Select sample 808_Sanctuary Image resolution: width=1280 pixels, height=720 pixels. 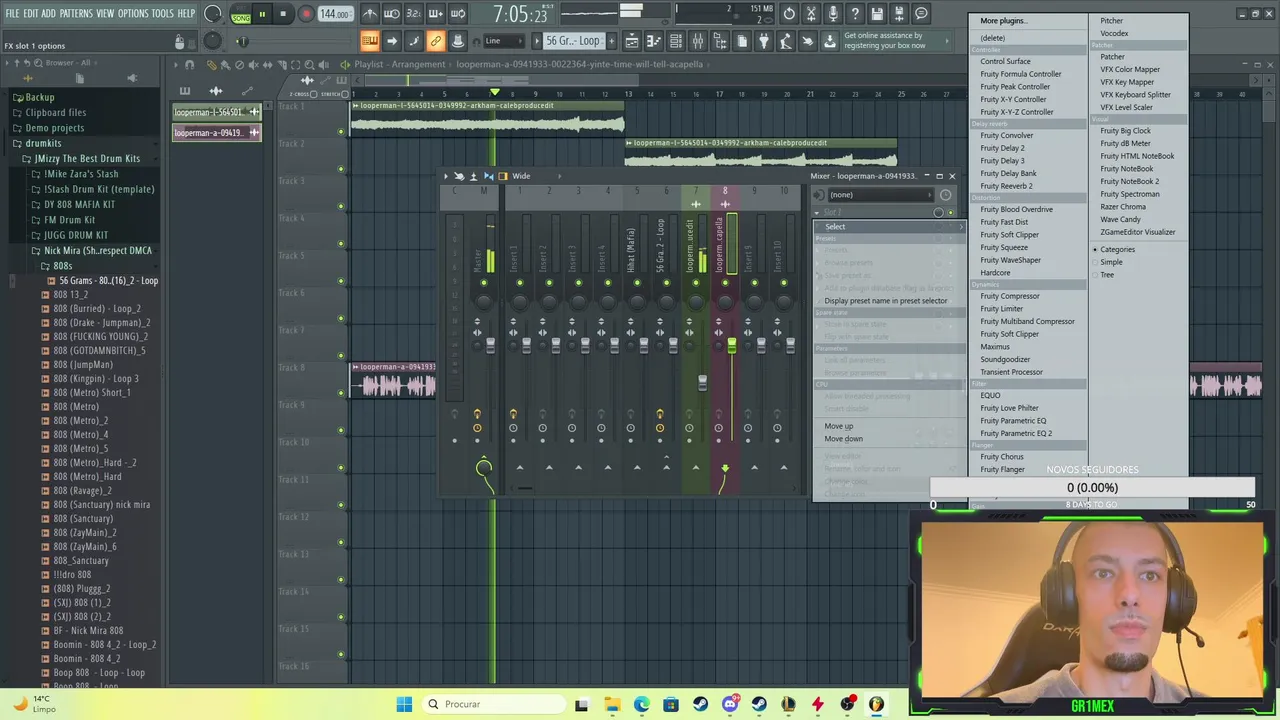[80, 561]
